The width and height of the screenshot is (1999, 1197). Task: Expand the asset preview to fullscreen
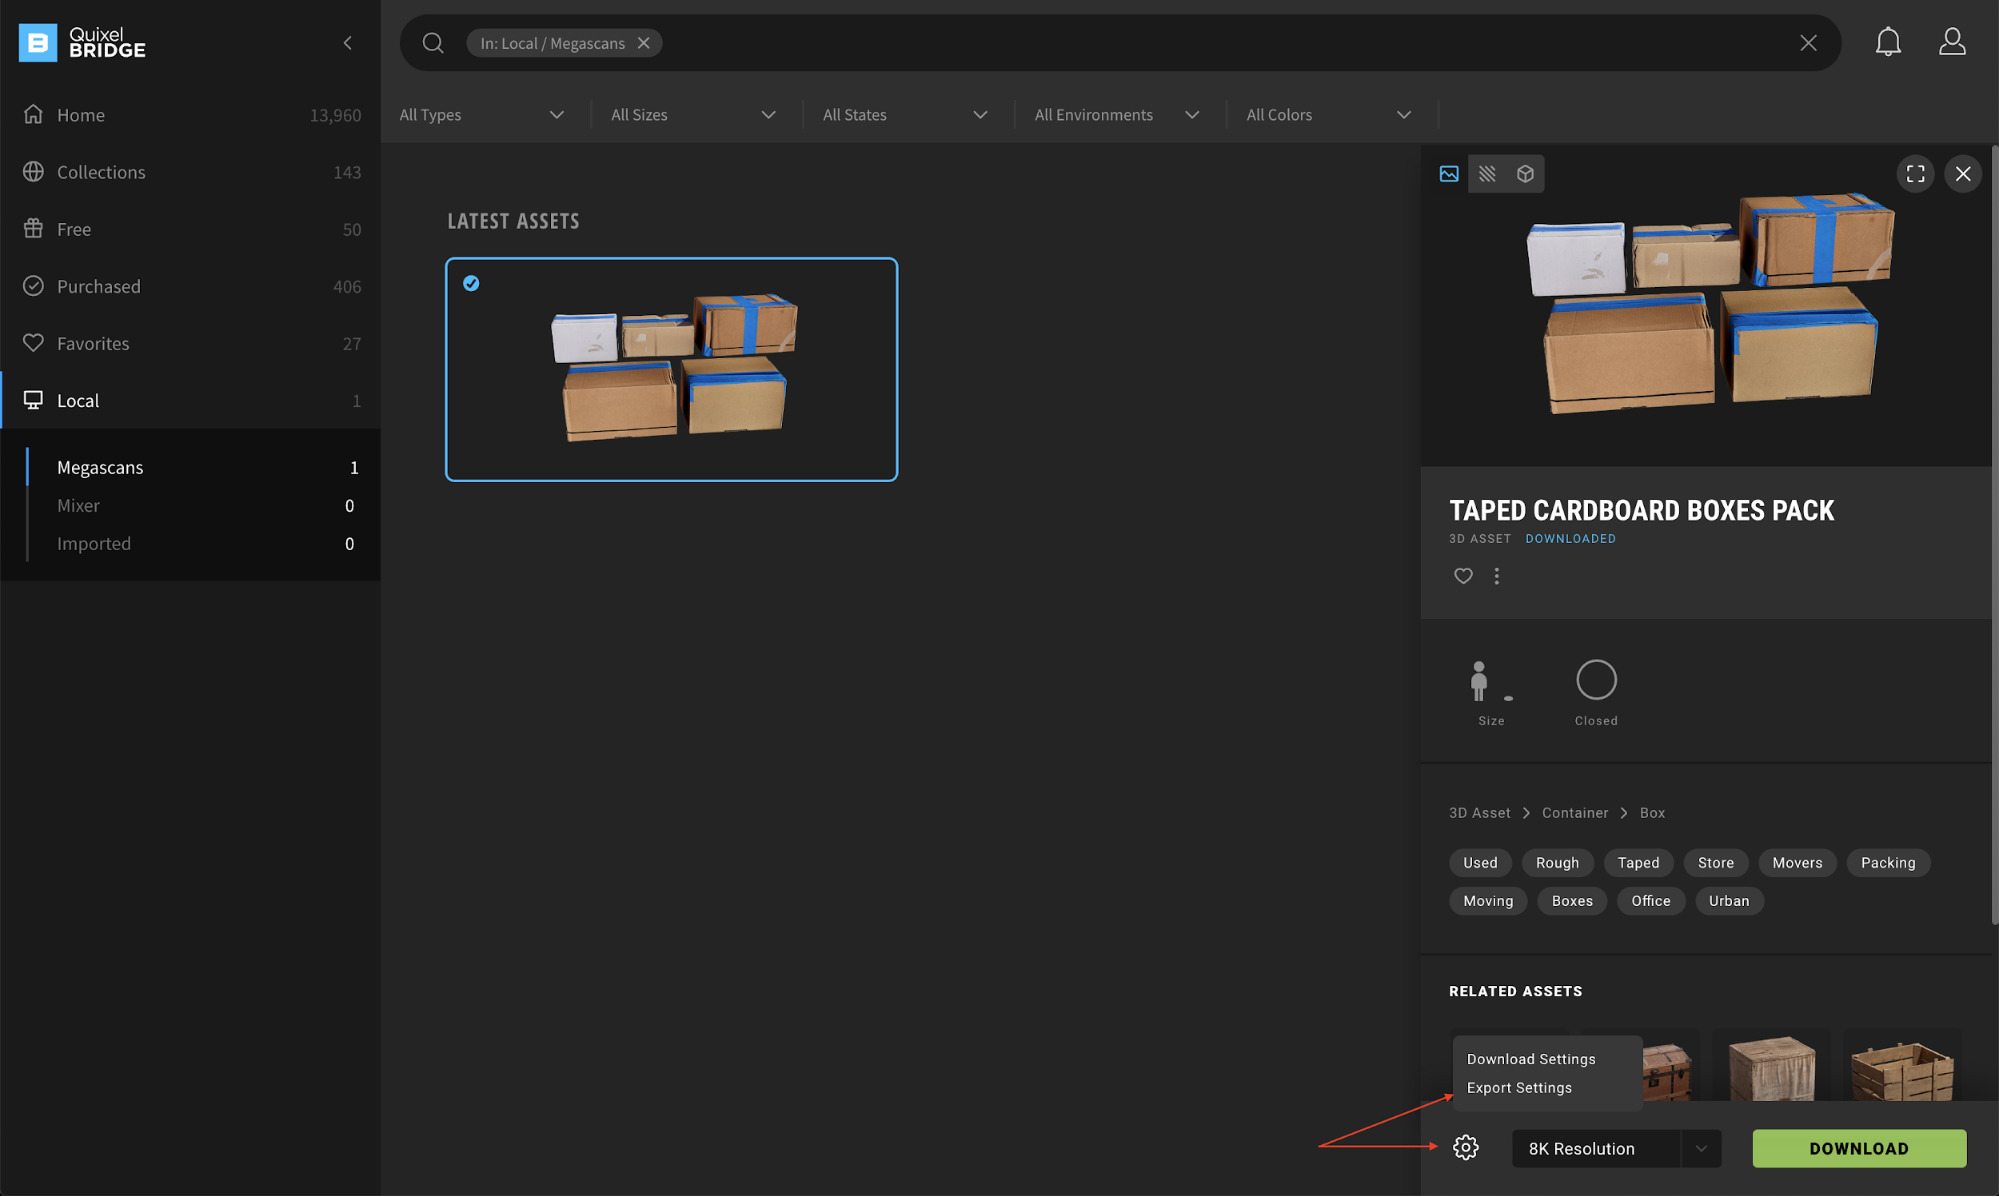[1915, 173]
